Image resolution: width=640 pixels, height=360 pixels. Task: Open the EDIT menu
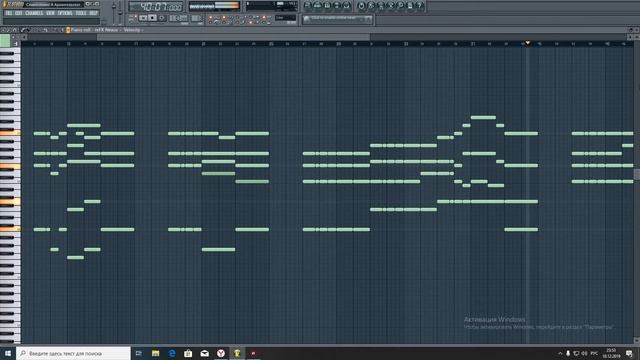point(18,13)
